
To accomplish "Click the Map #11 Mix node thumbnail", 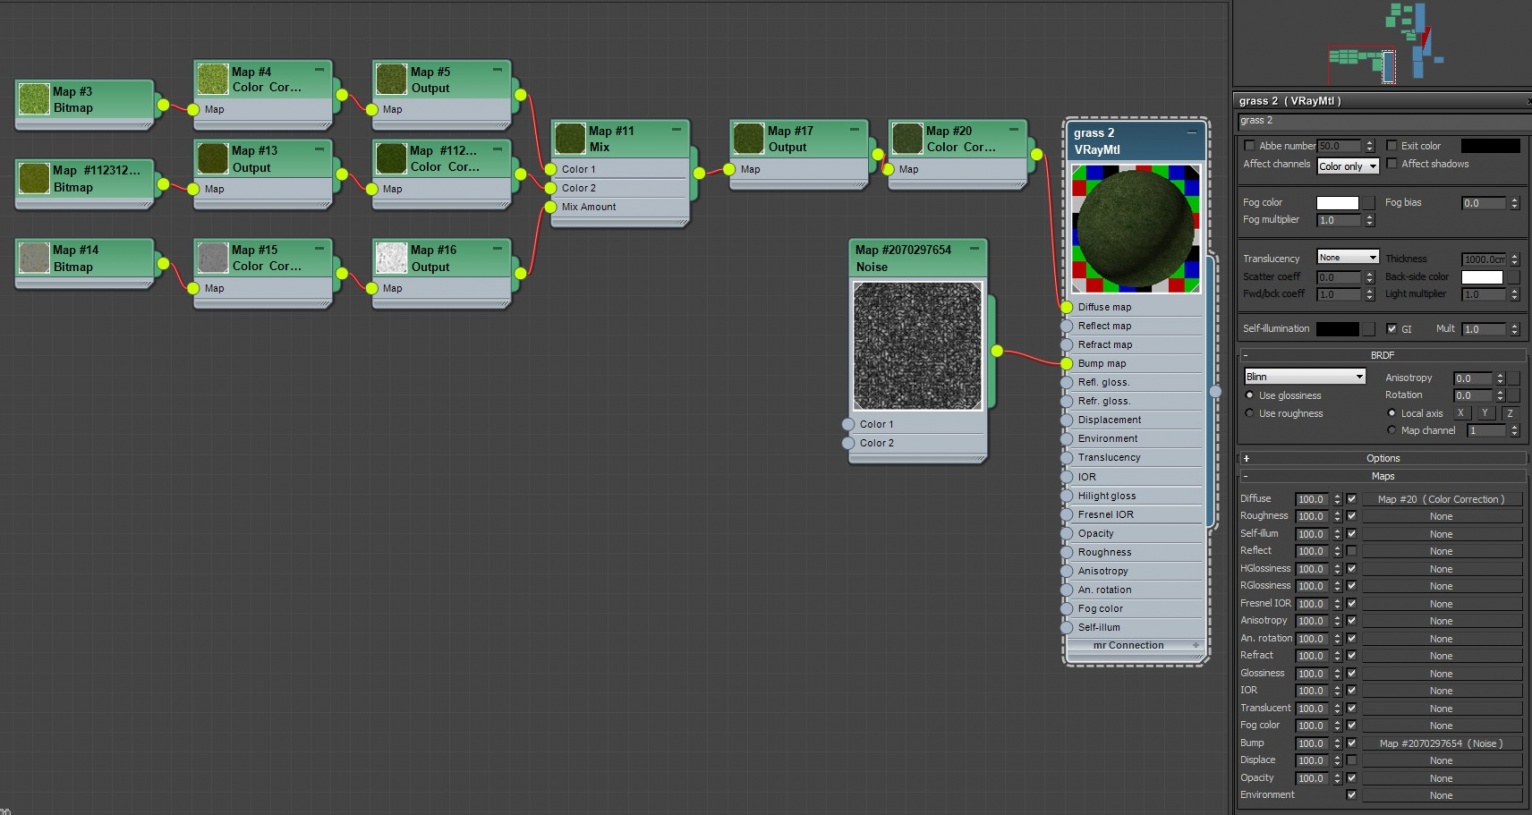I will tap(570, 138).
